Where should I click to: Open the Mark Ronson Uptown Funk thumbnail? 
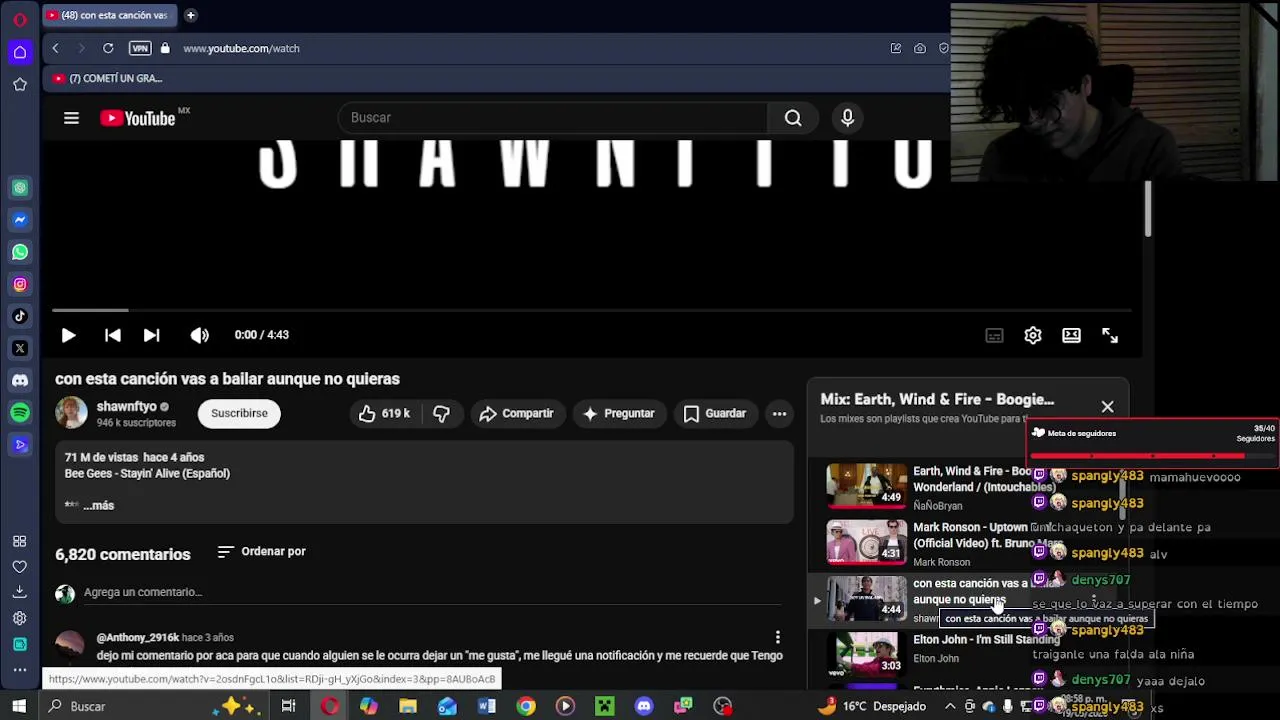[866, 541]
